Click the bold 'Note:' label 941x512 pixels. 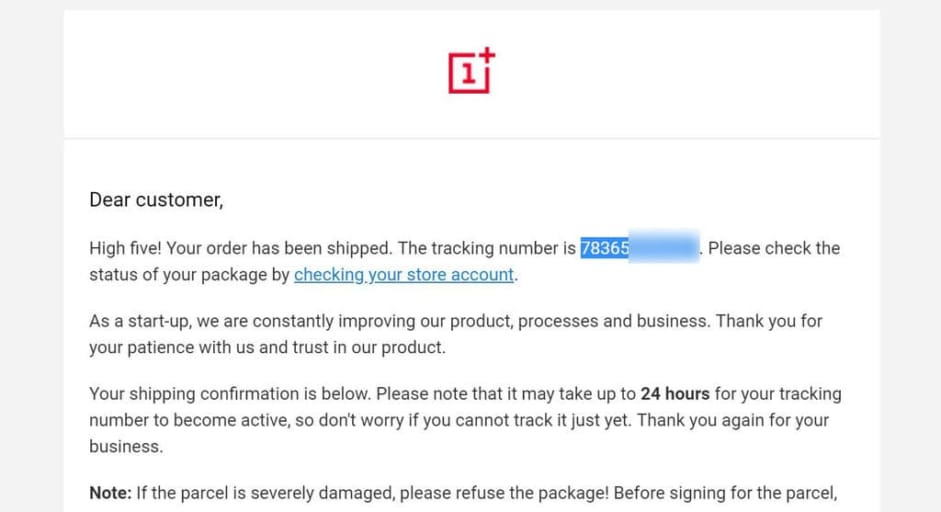point(110,493)
